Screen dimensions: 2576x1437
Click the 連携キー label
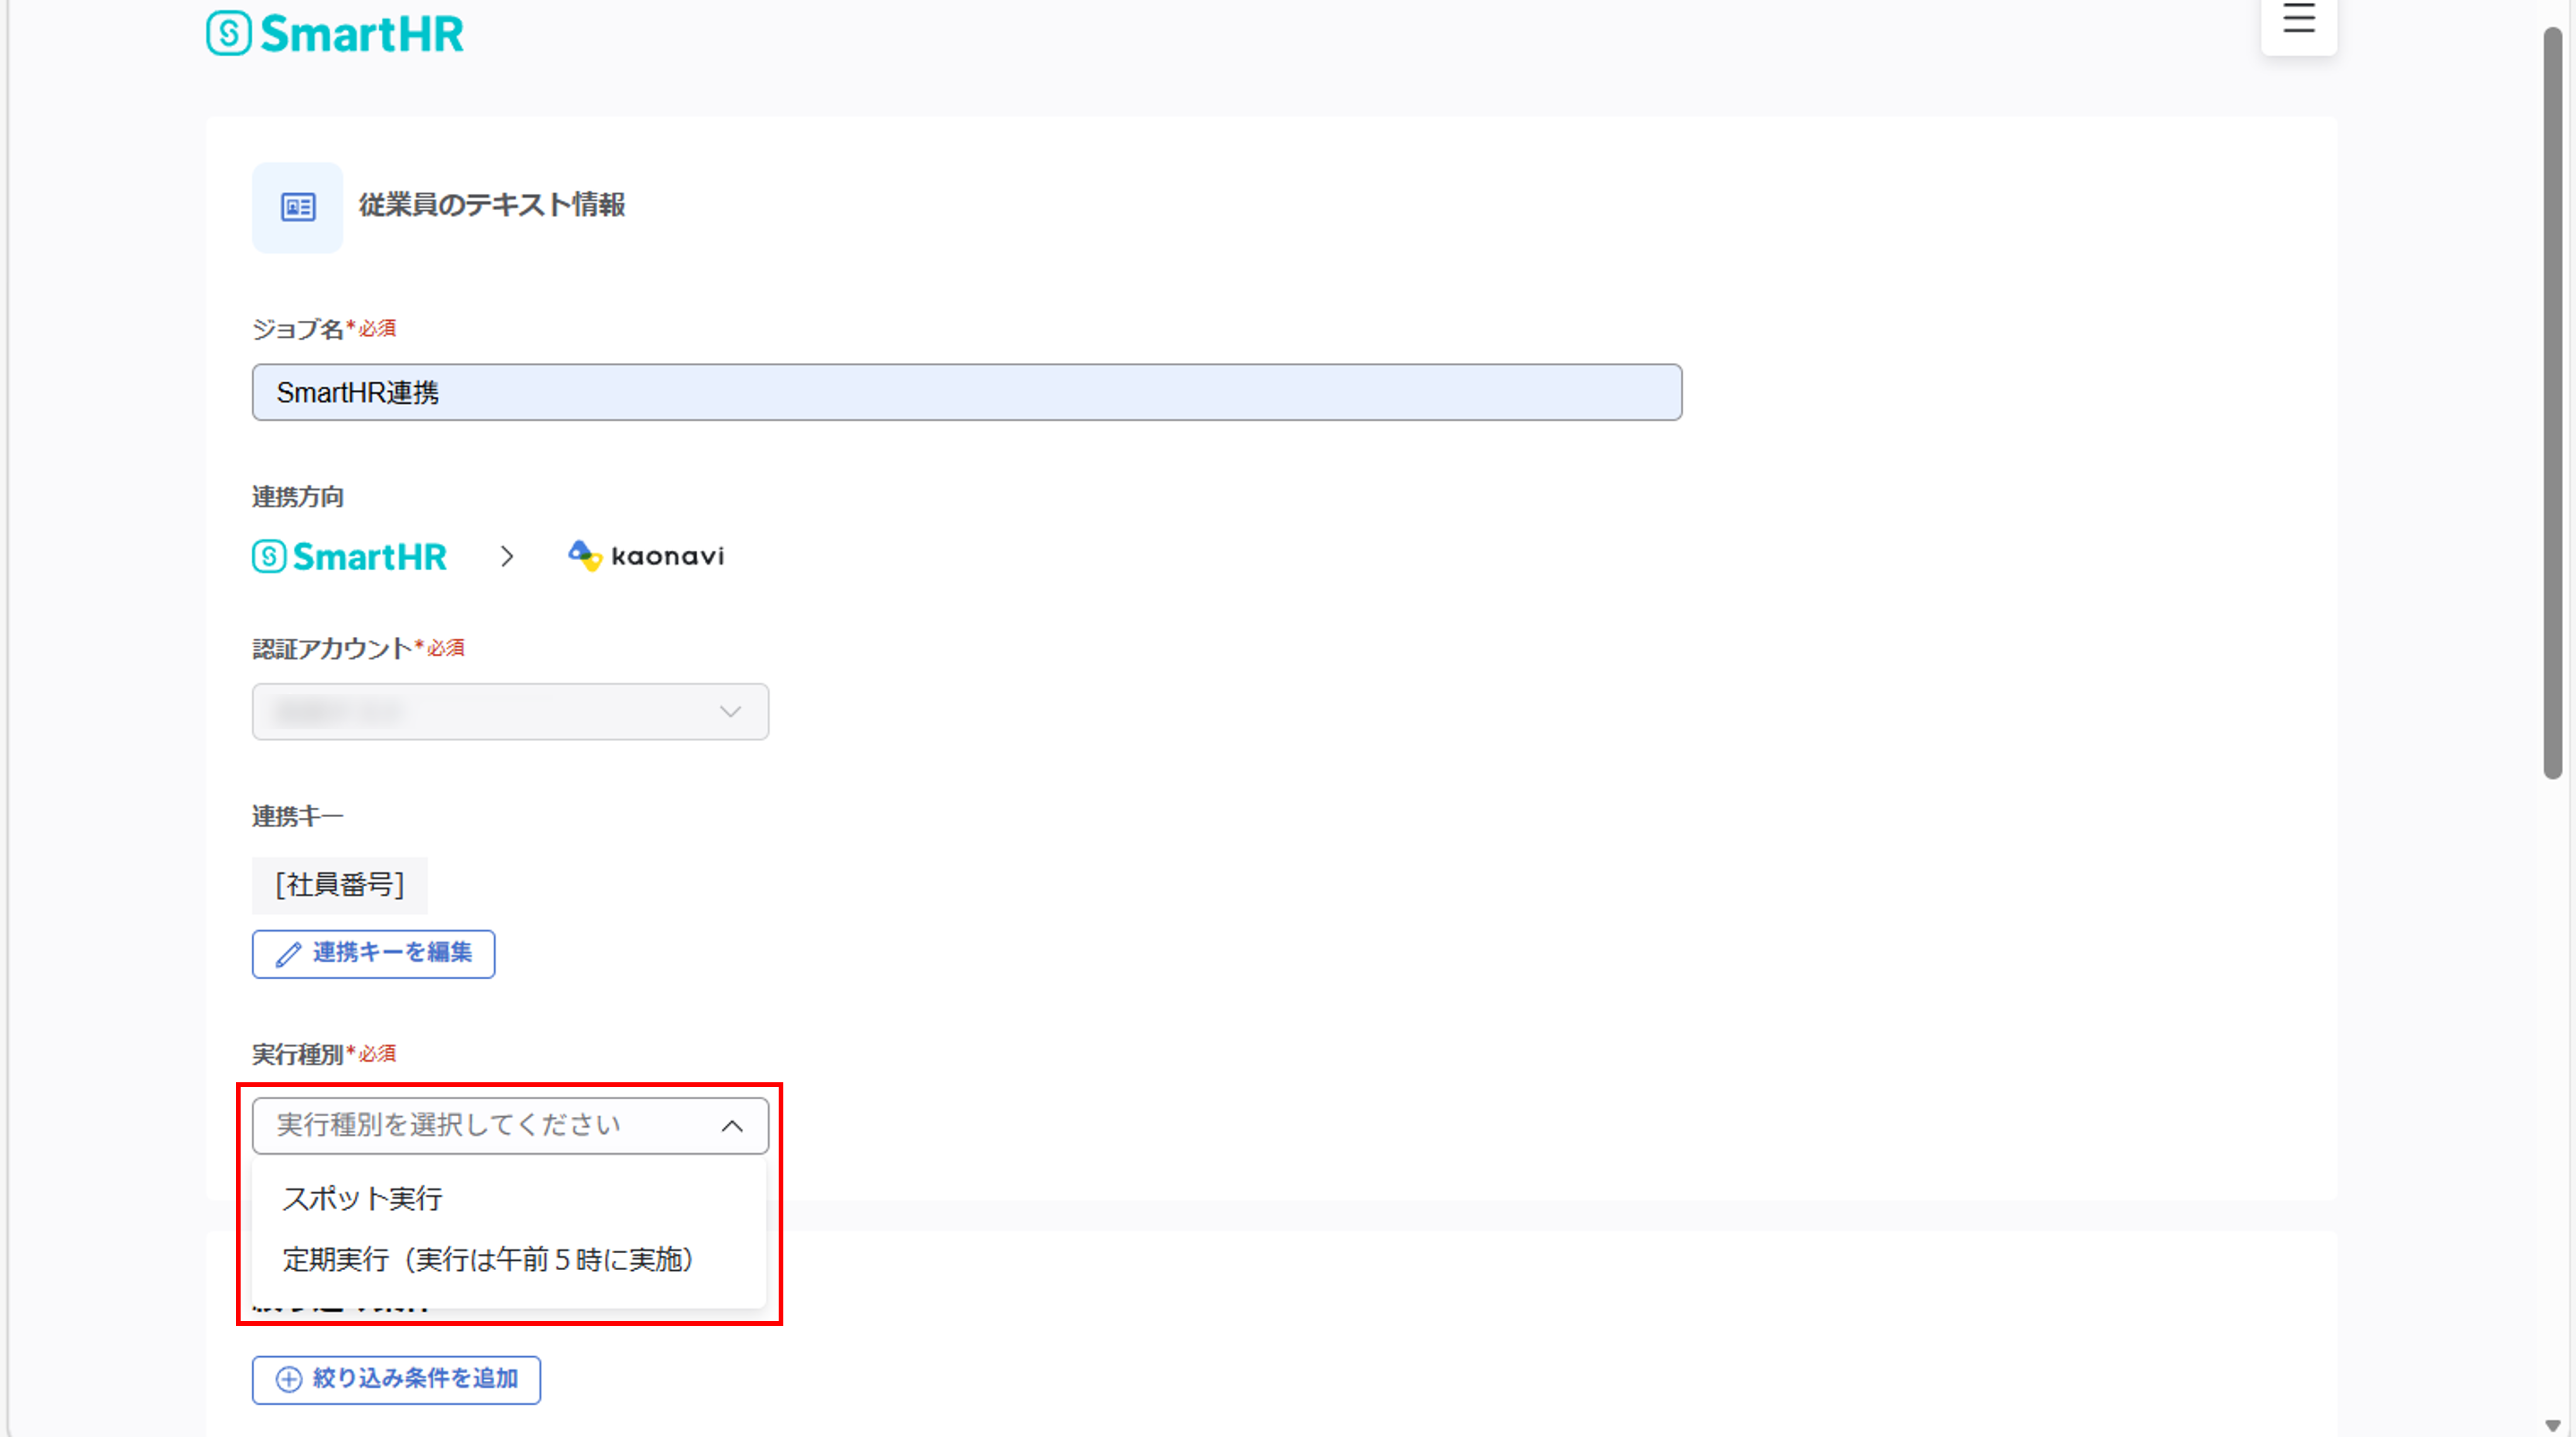point(298,817)
